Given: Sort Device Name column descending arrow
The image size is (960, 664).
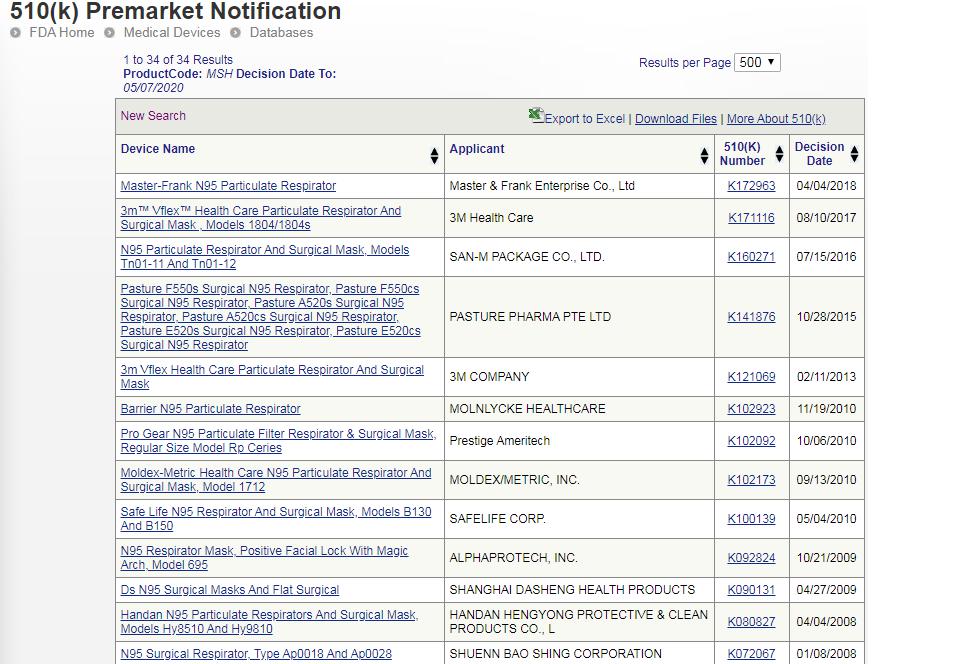Looking at the screenshot, I should coord(434,160).
